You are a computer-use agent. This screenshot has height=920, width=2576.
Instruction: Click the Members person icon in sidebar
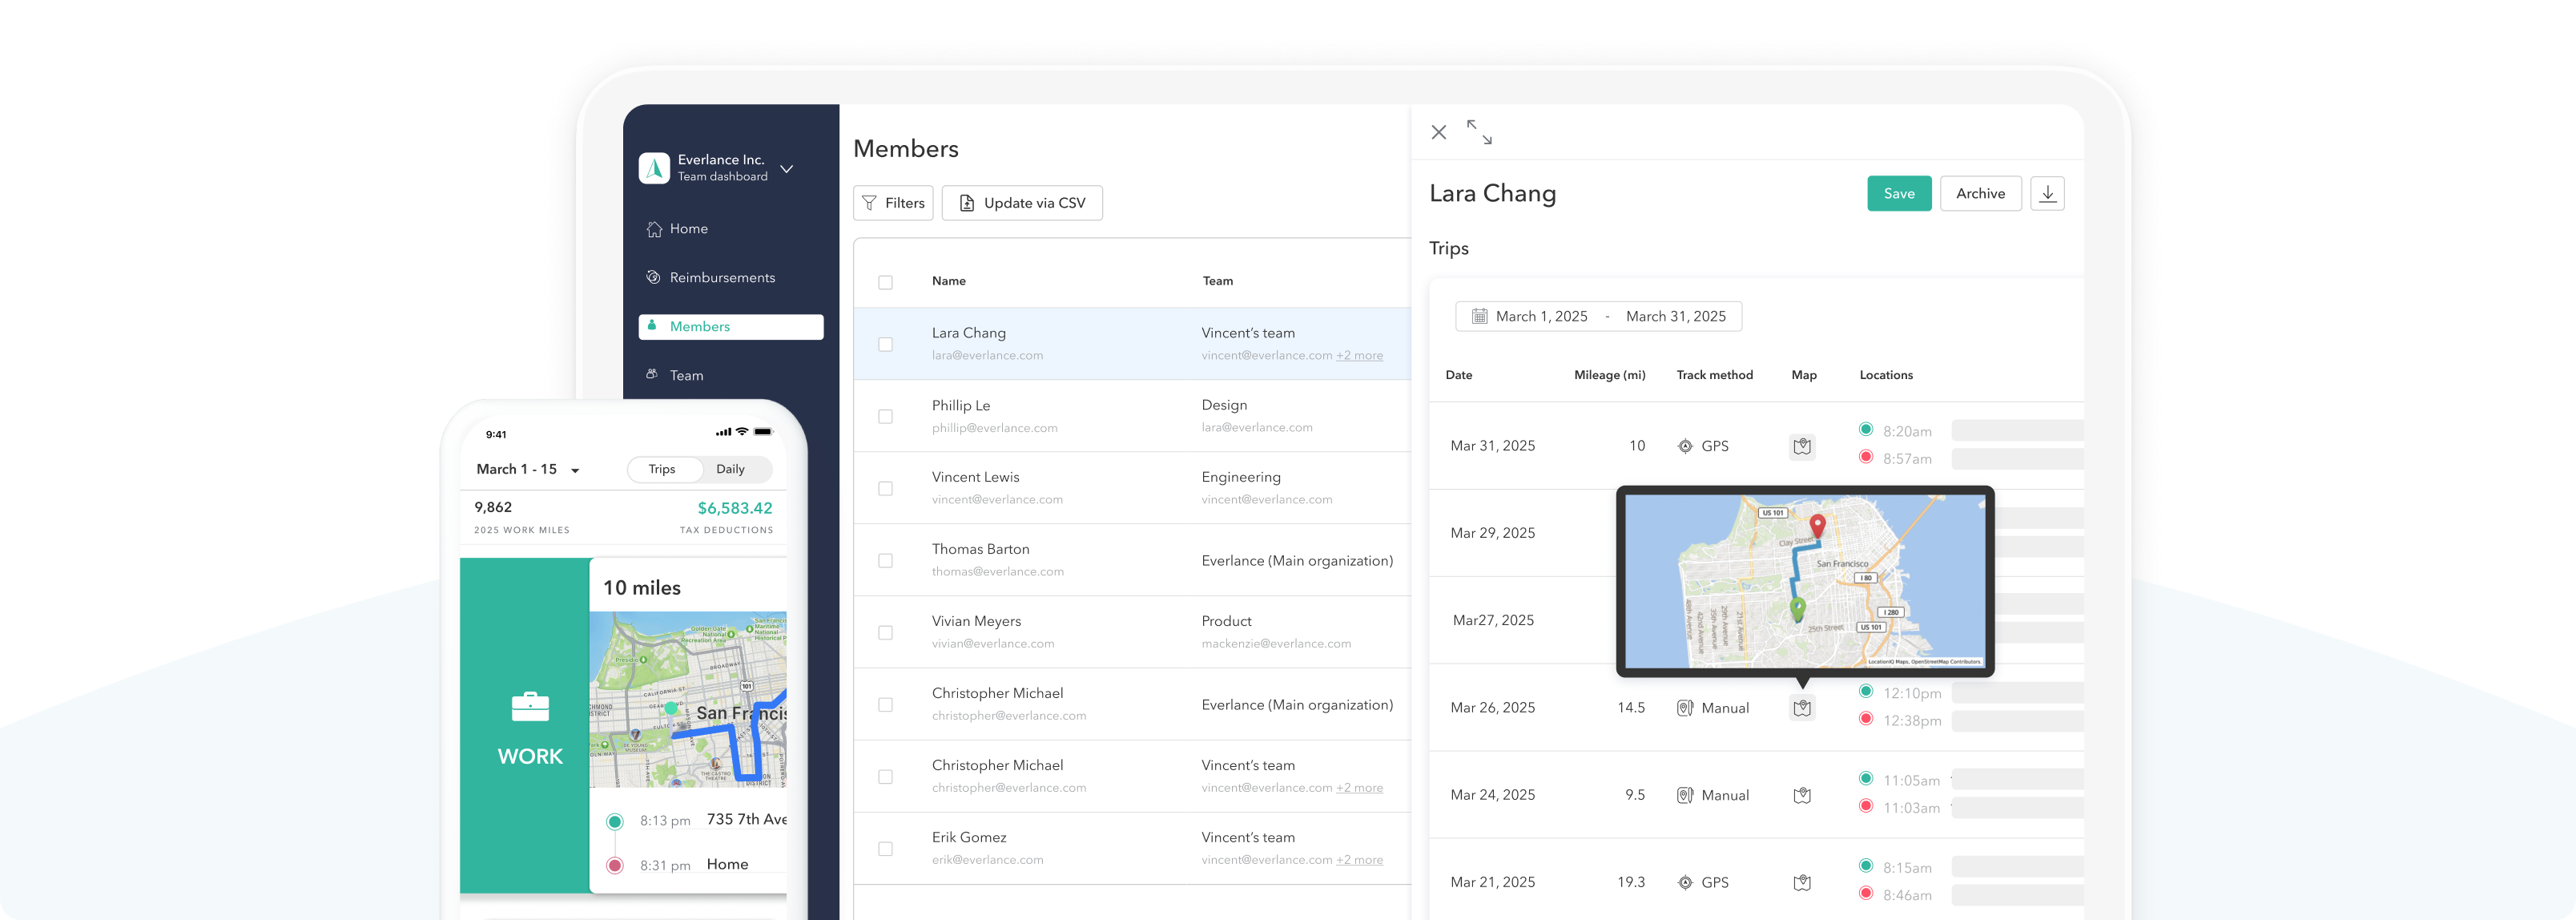pyautogui.click(x=652, y=325)
